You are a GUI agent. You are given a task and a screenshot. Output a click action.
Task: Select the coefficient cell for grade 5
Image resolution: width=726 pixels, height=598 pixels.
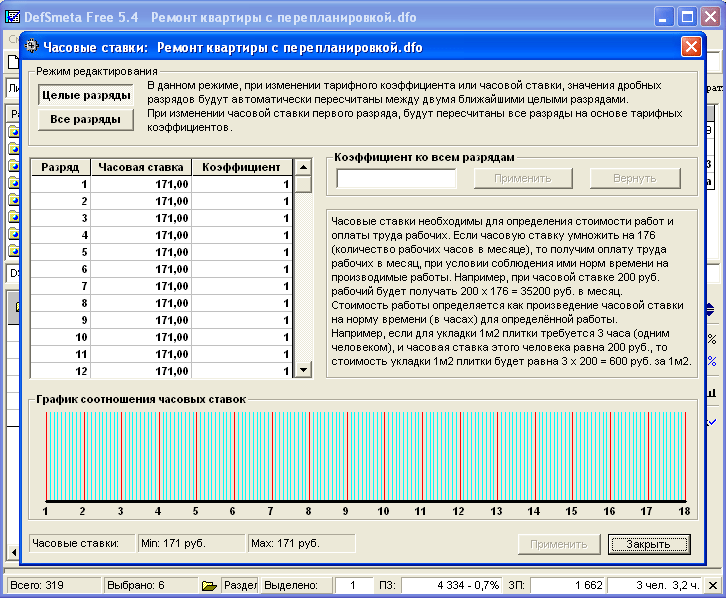coord(242,253)
